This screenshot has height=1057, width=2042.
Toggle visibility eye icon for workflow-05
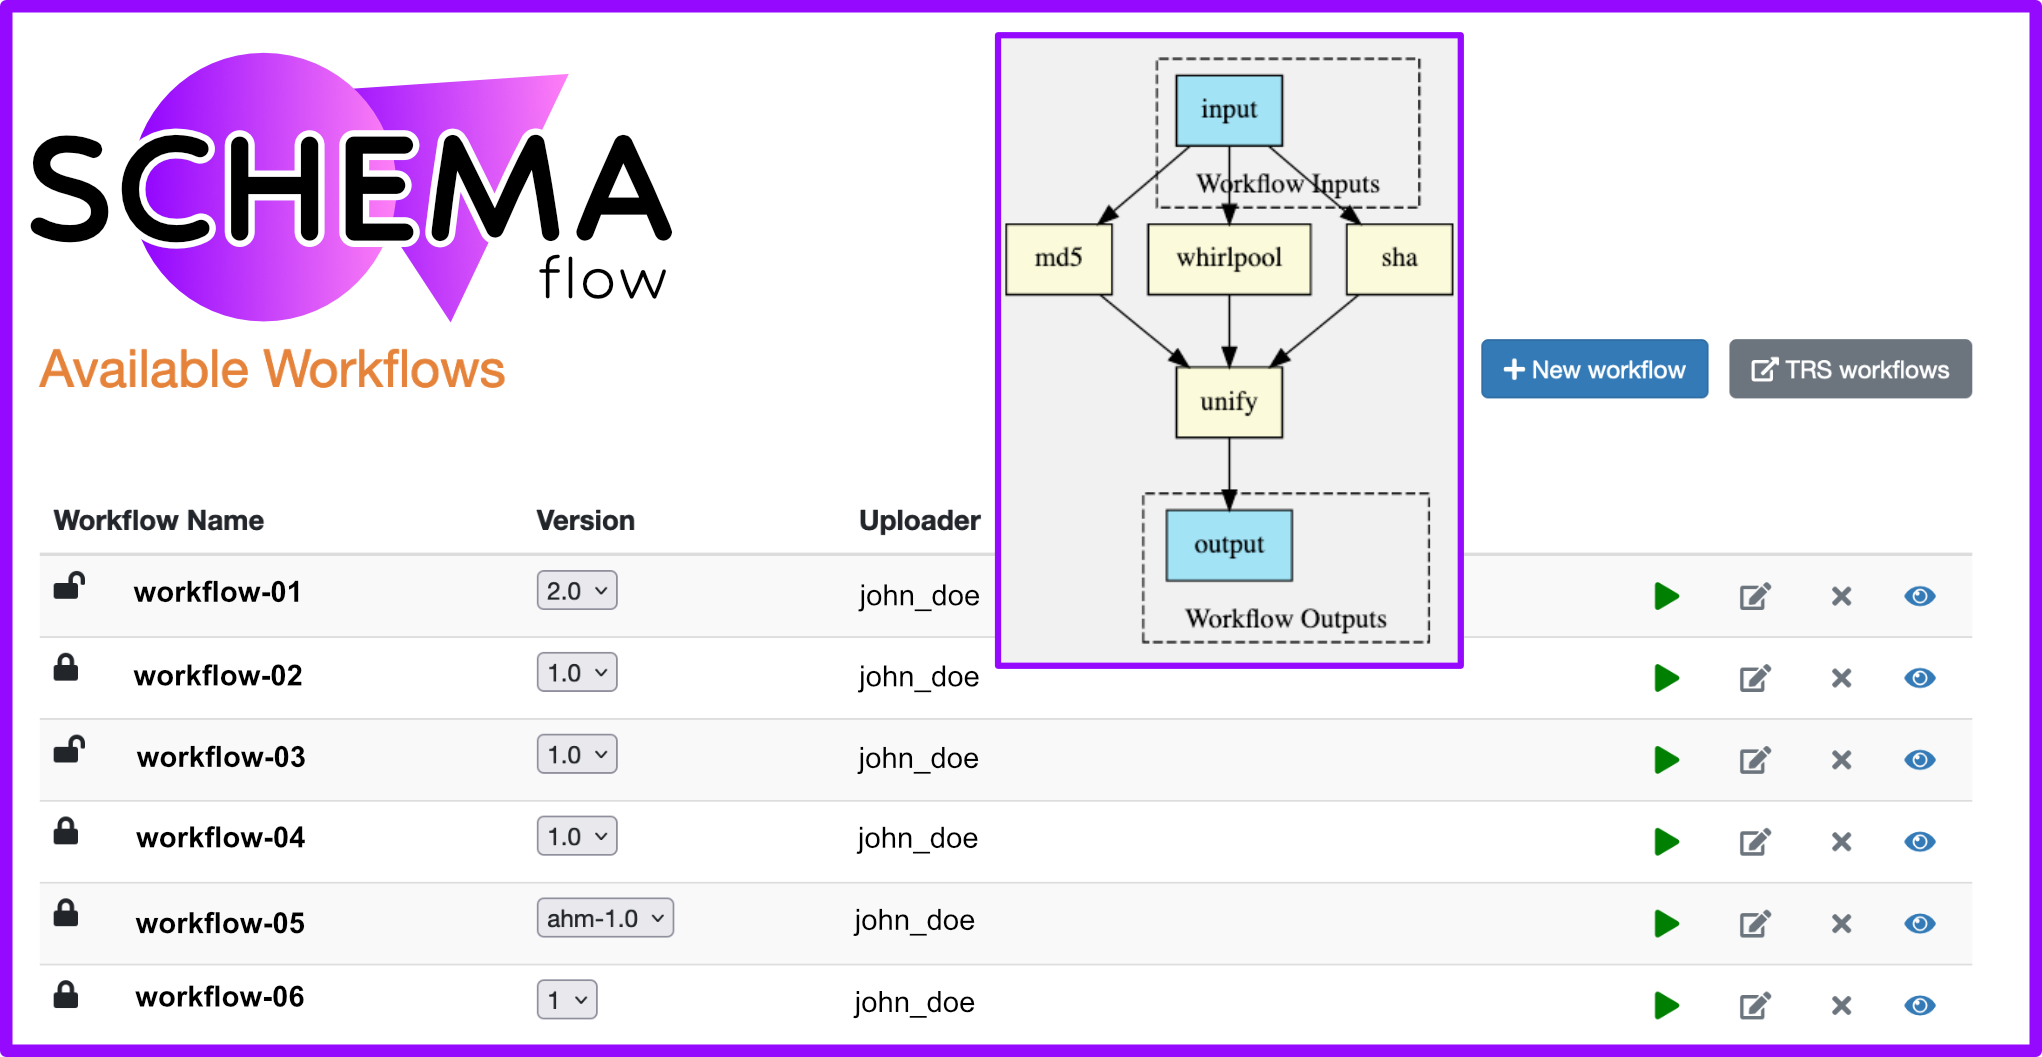(x=1919, y=924)
